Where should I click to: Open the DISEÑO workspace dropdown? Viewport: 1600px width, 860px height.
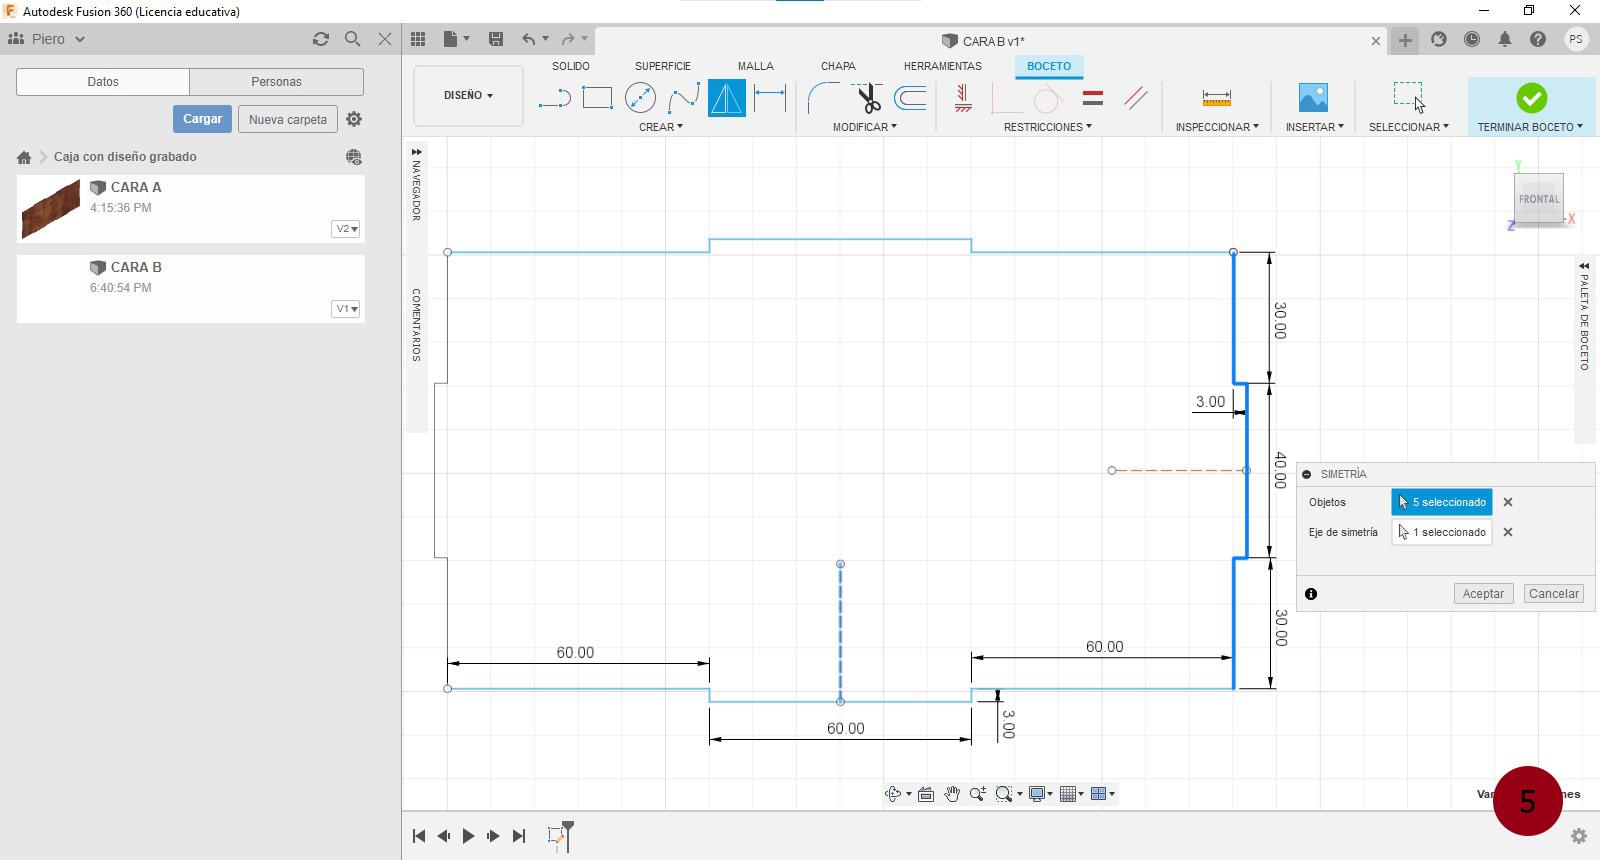[x=468, y=95]
